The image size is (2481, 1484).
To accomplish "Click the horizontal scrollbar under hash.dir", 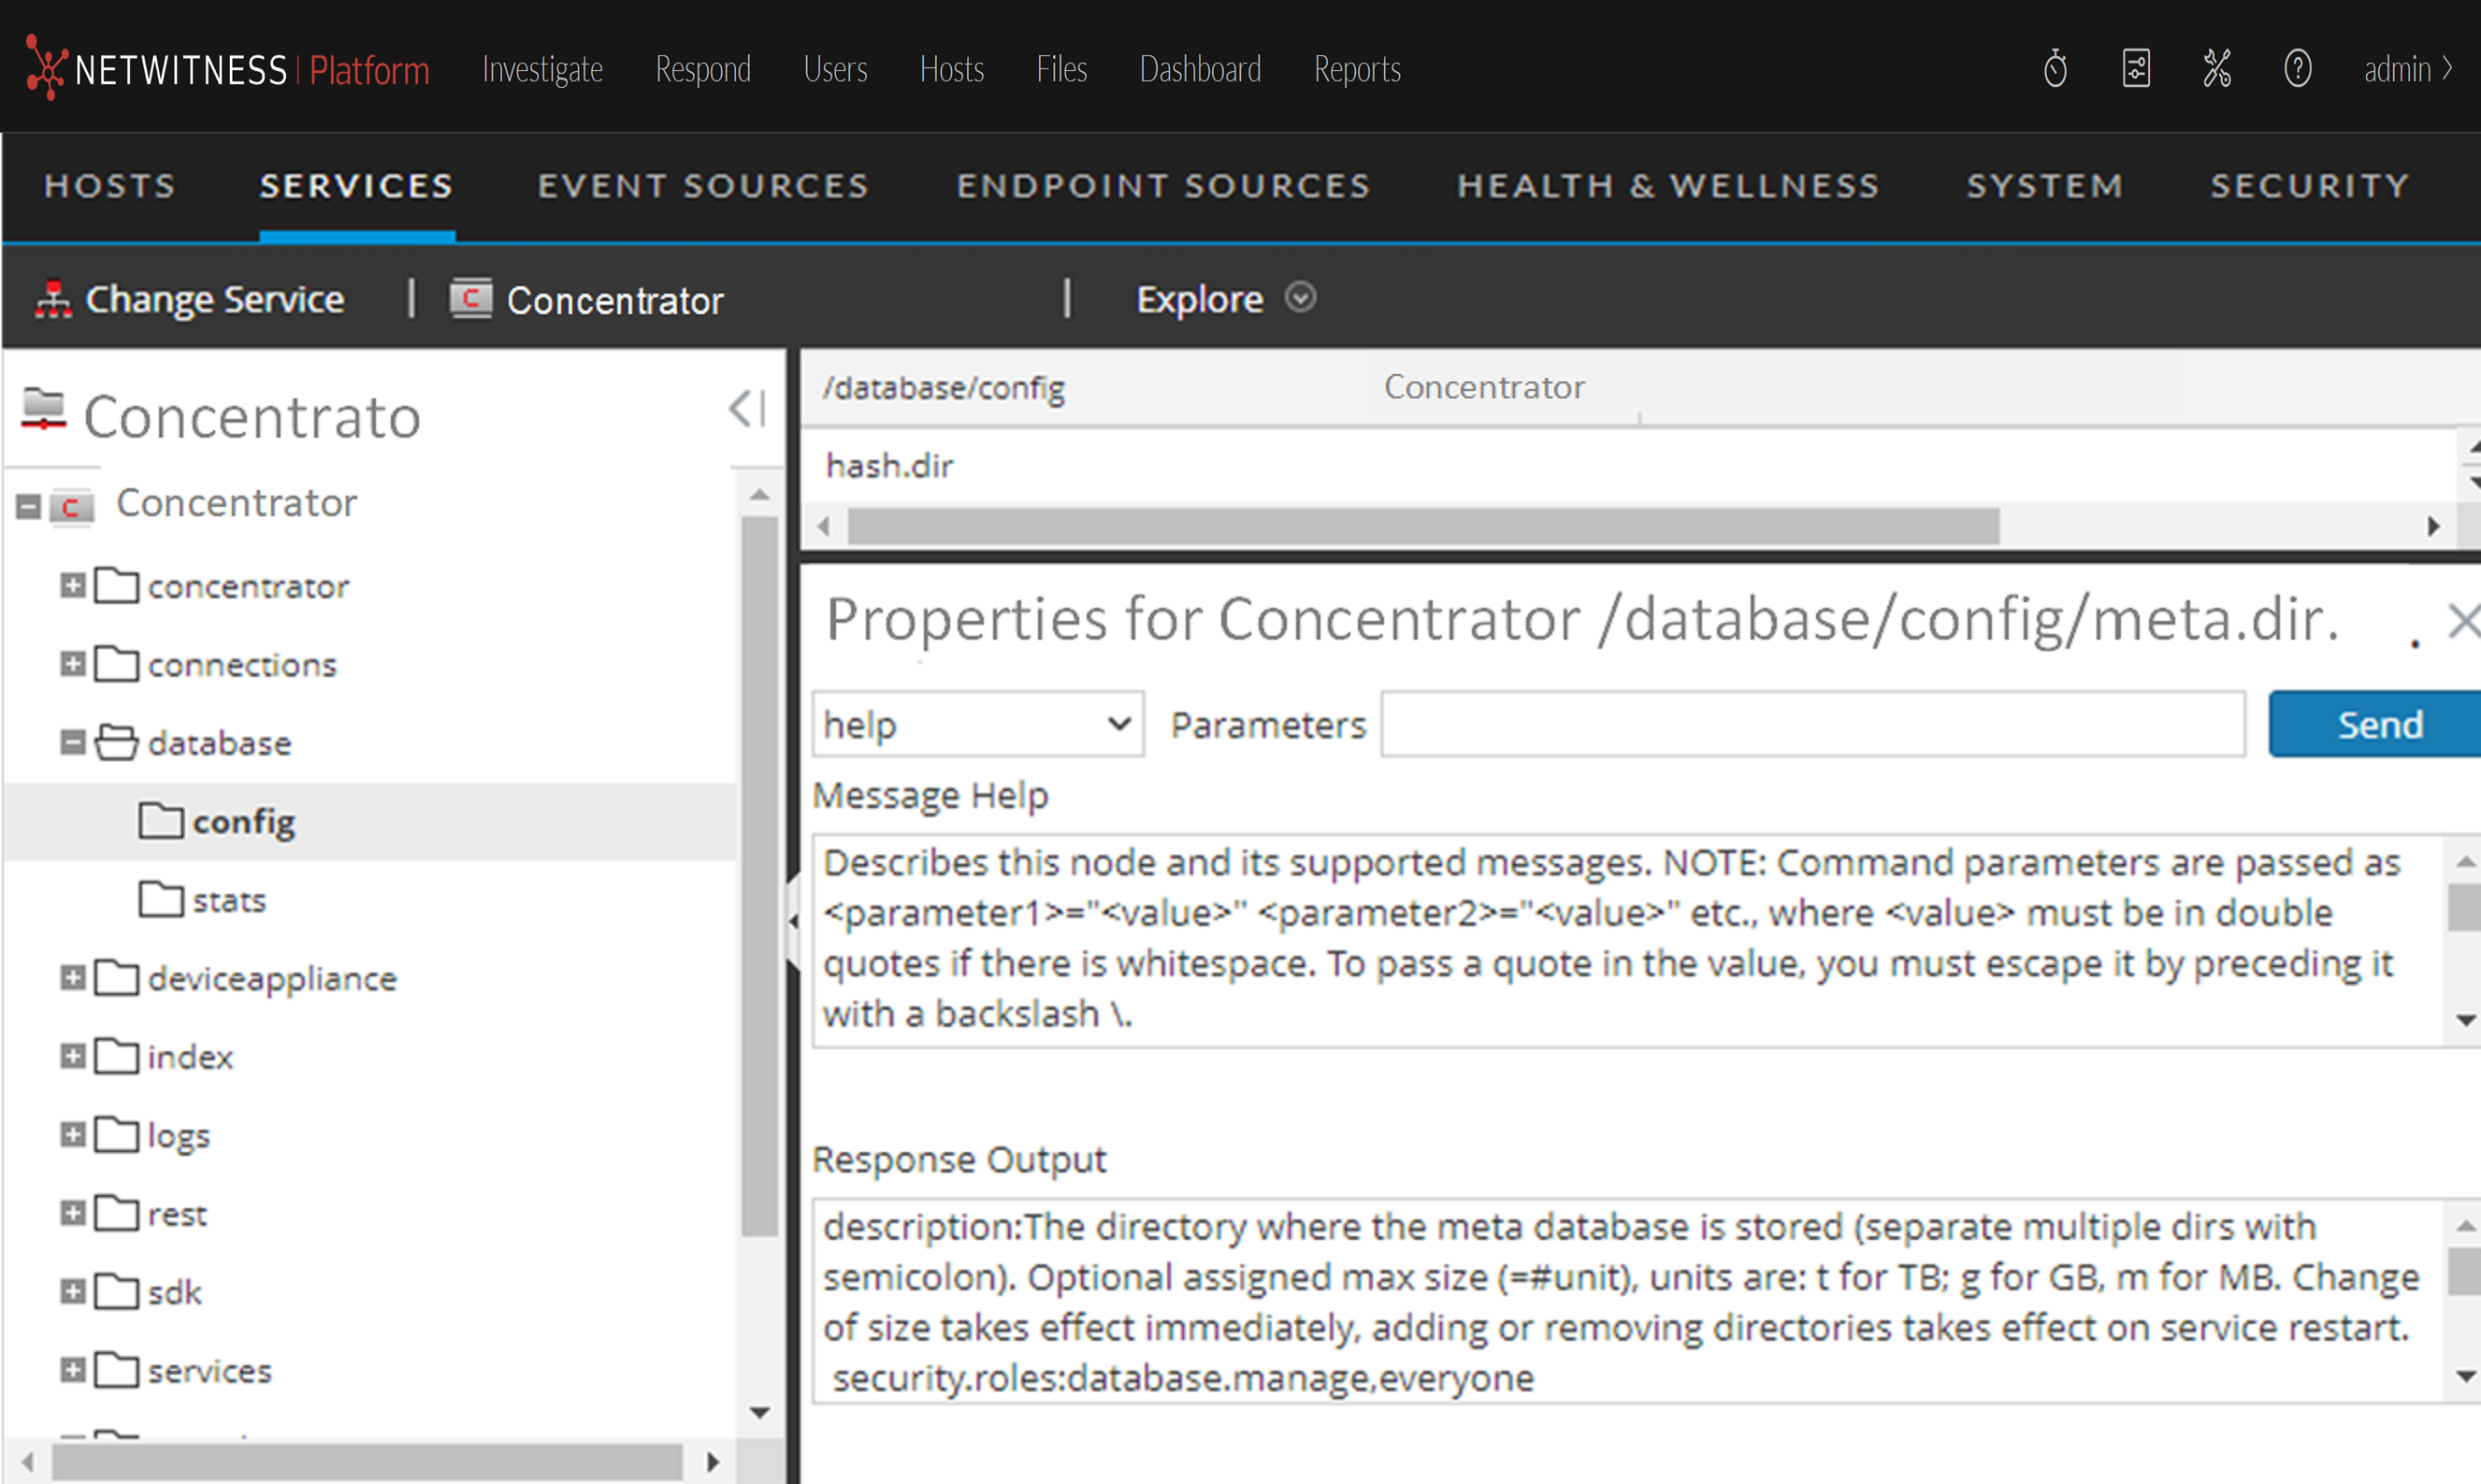I will coord(1422,526).
